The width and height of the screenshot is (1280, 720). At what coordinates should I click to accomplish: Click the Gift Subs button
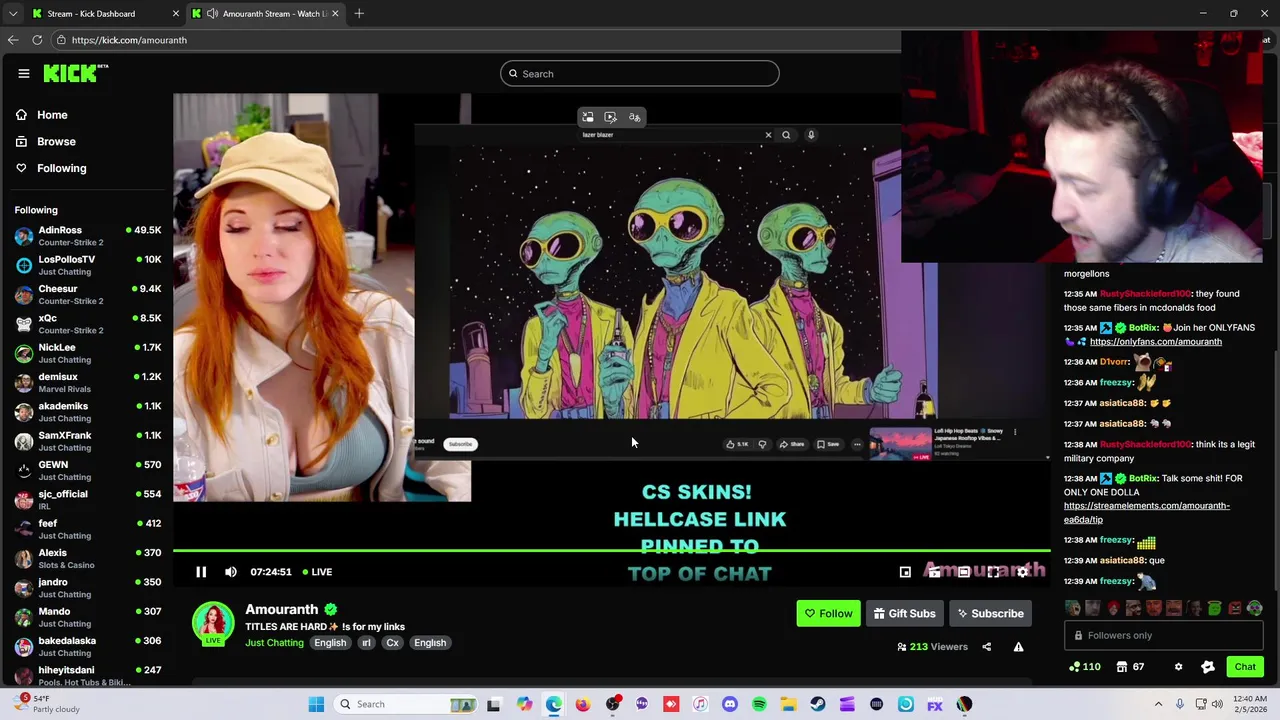(x=904, y=614)
